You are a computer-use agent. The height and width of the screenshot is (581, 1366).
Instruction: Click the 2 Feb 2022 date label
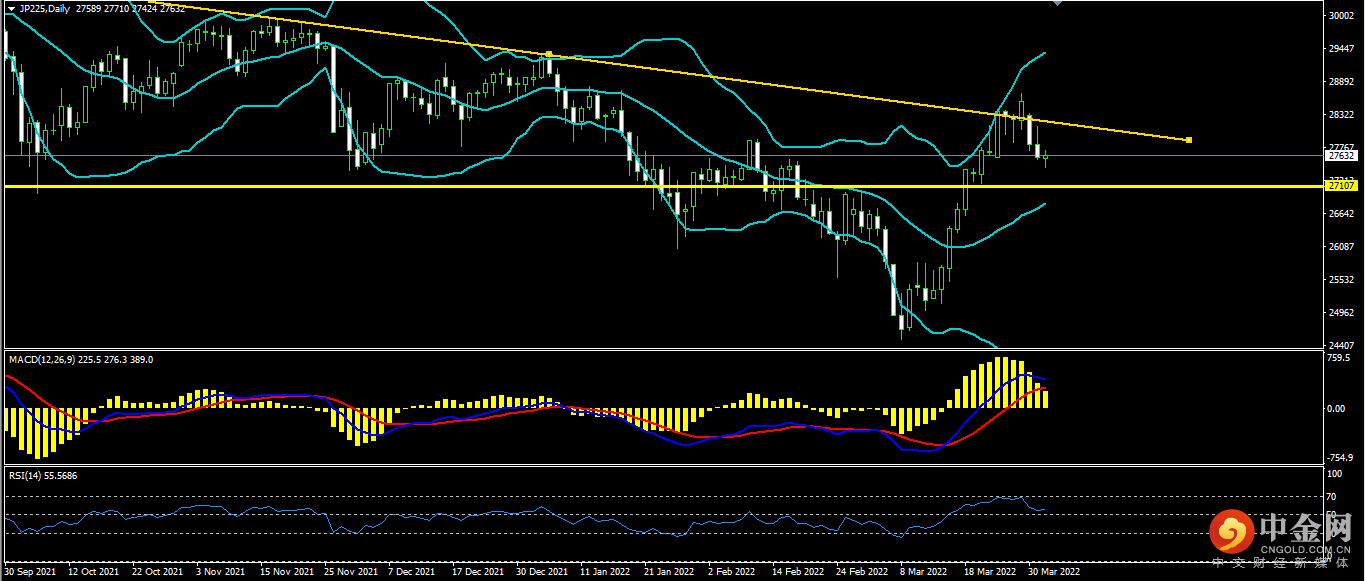point(731,573)
